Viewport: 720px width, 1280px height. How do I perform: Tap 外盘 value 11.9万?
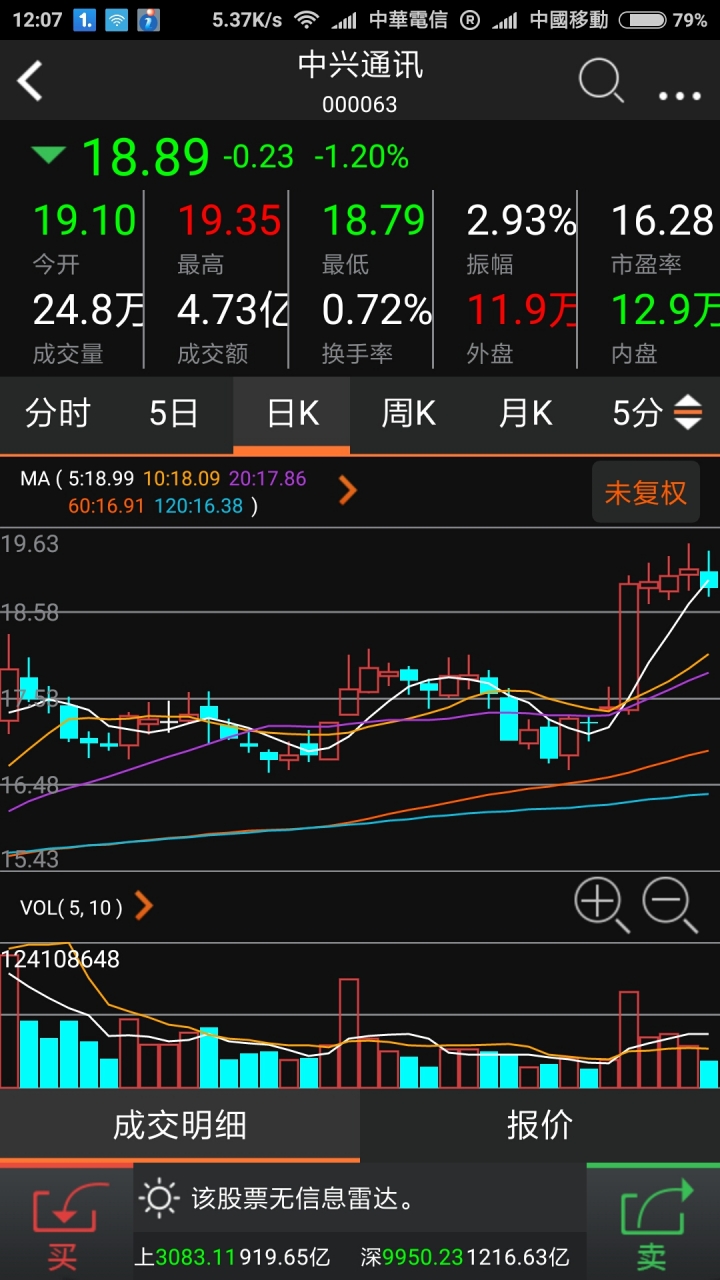[x=522, y=310]
